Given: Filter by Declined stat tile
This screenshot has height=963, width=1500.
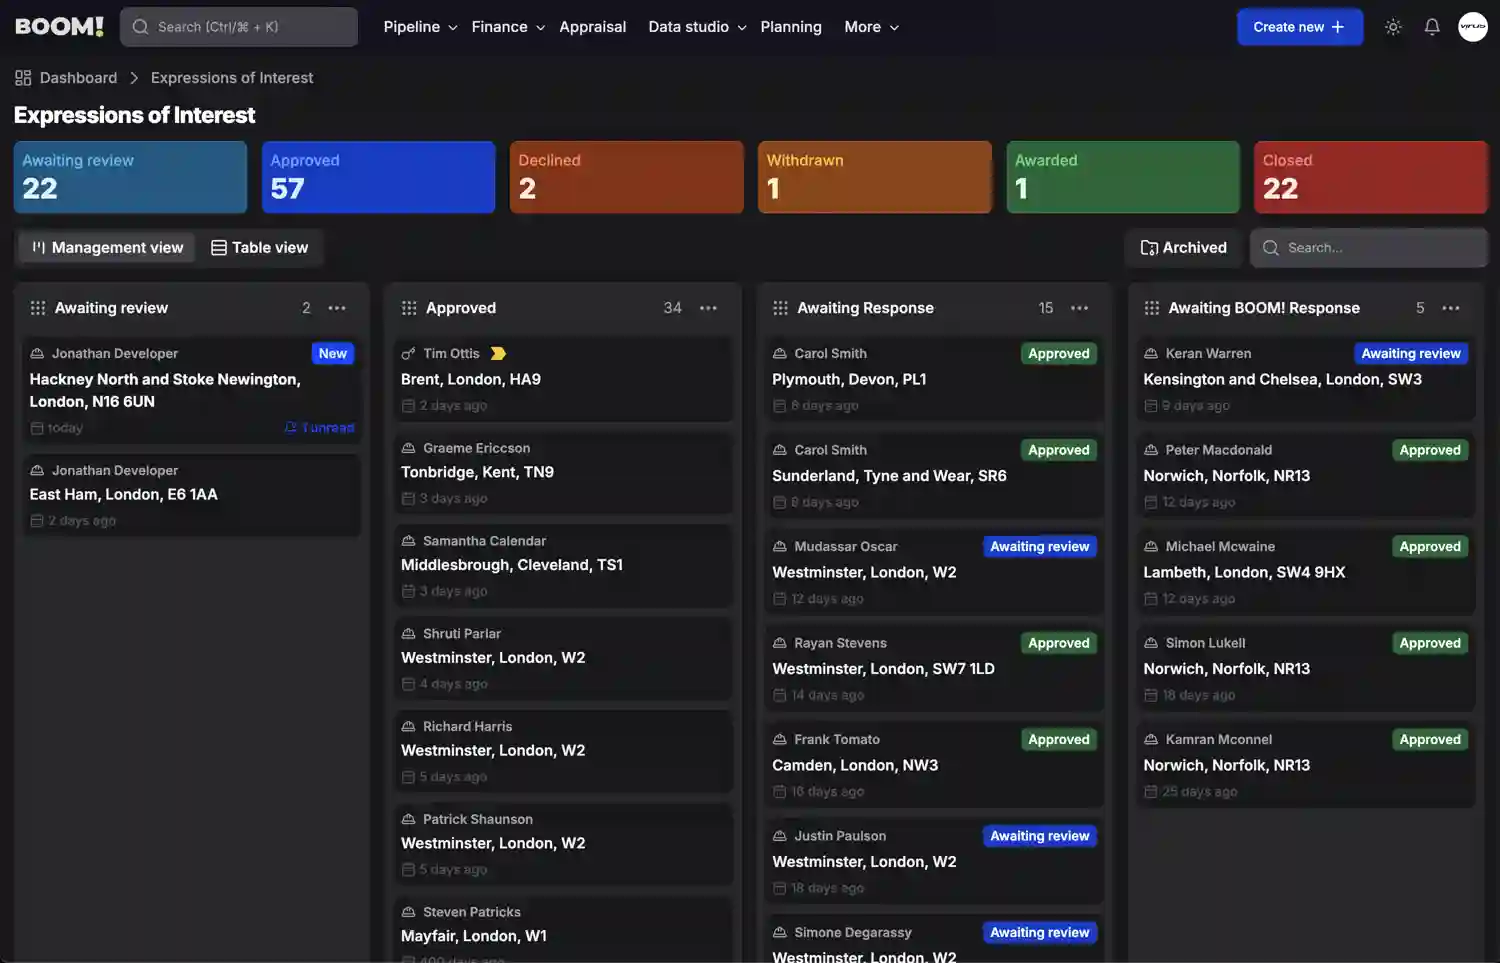Looking at the screenshot, I should pyautogui.click(x=627, y=177).
